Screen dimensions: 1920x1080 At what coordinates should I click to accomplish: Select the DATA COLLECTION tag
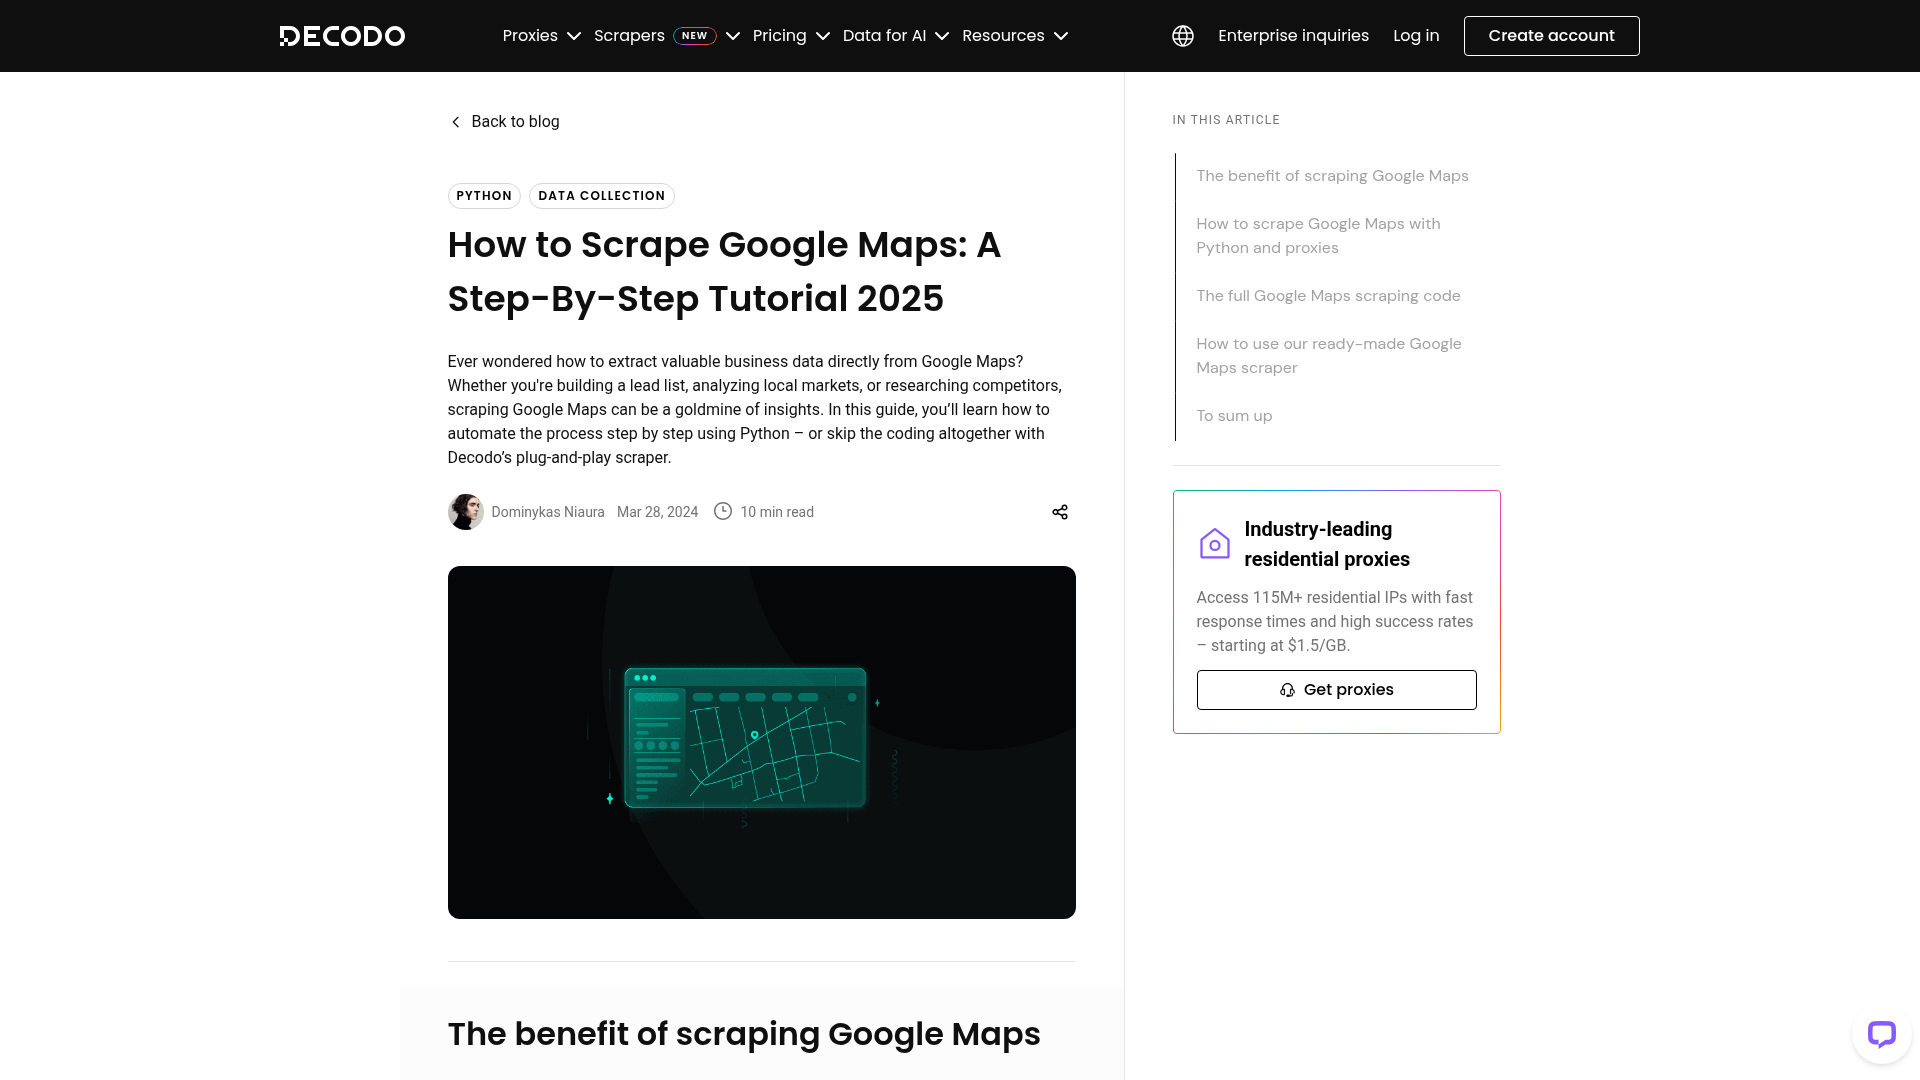602,196
